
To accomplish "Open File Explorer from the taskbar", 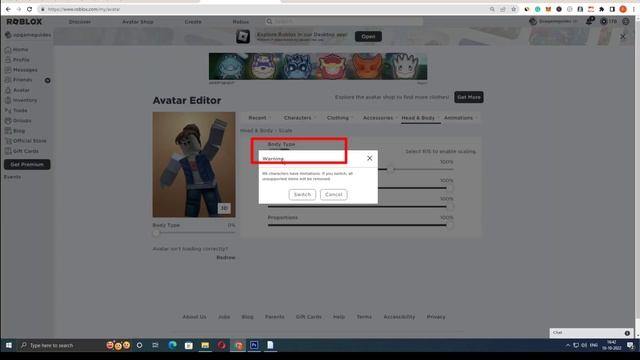I will (x=205, y=345).
